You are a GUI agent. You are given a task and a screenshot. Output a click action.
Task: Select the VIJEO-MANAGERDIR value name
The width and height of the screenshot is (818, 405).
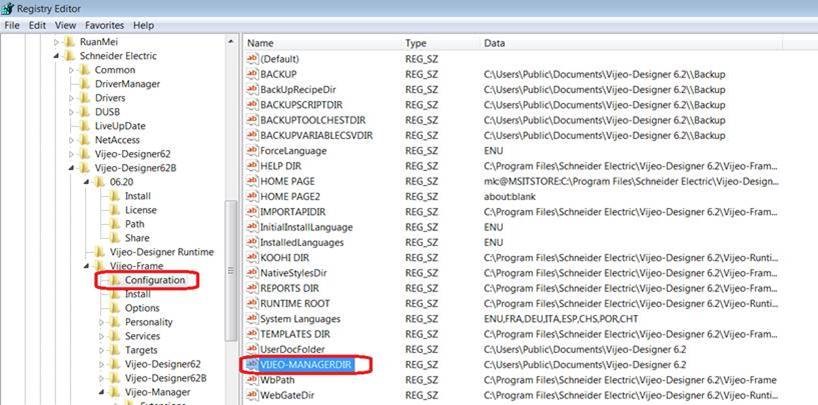(306, 365)
